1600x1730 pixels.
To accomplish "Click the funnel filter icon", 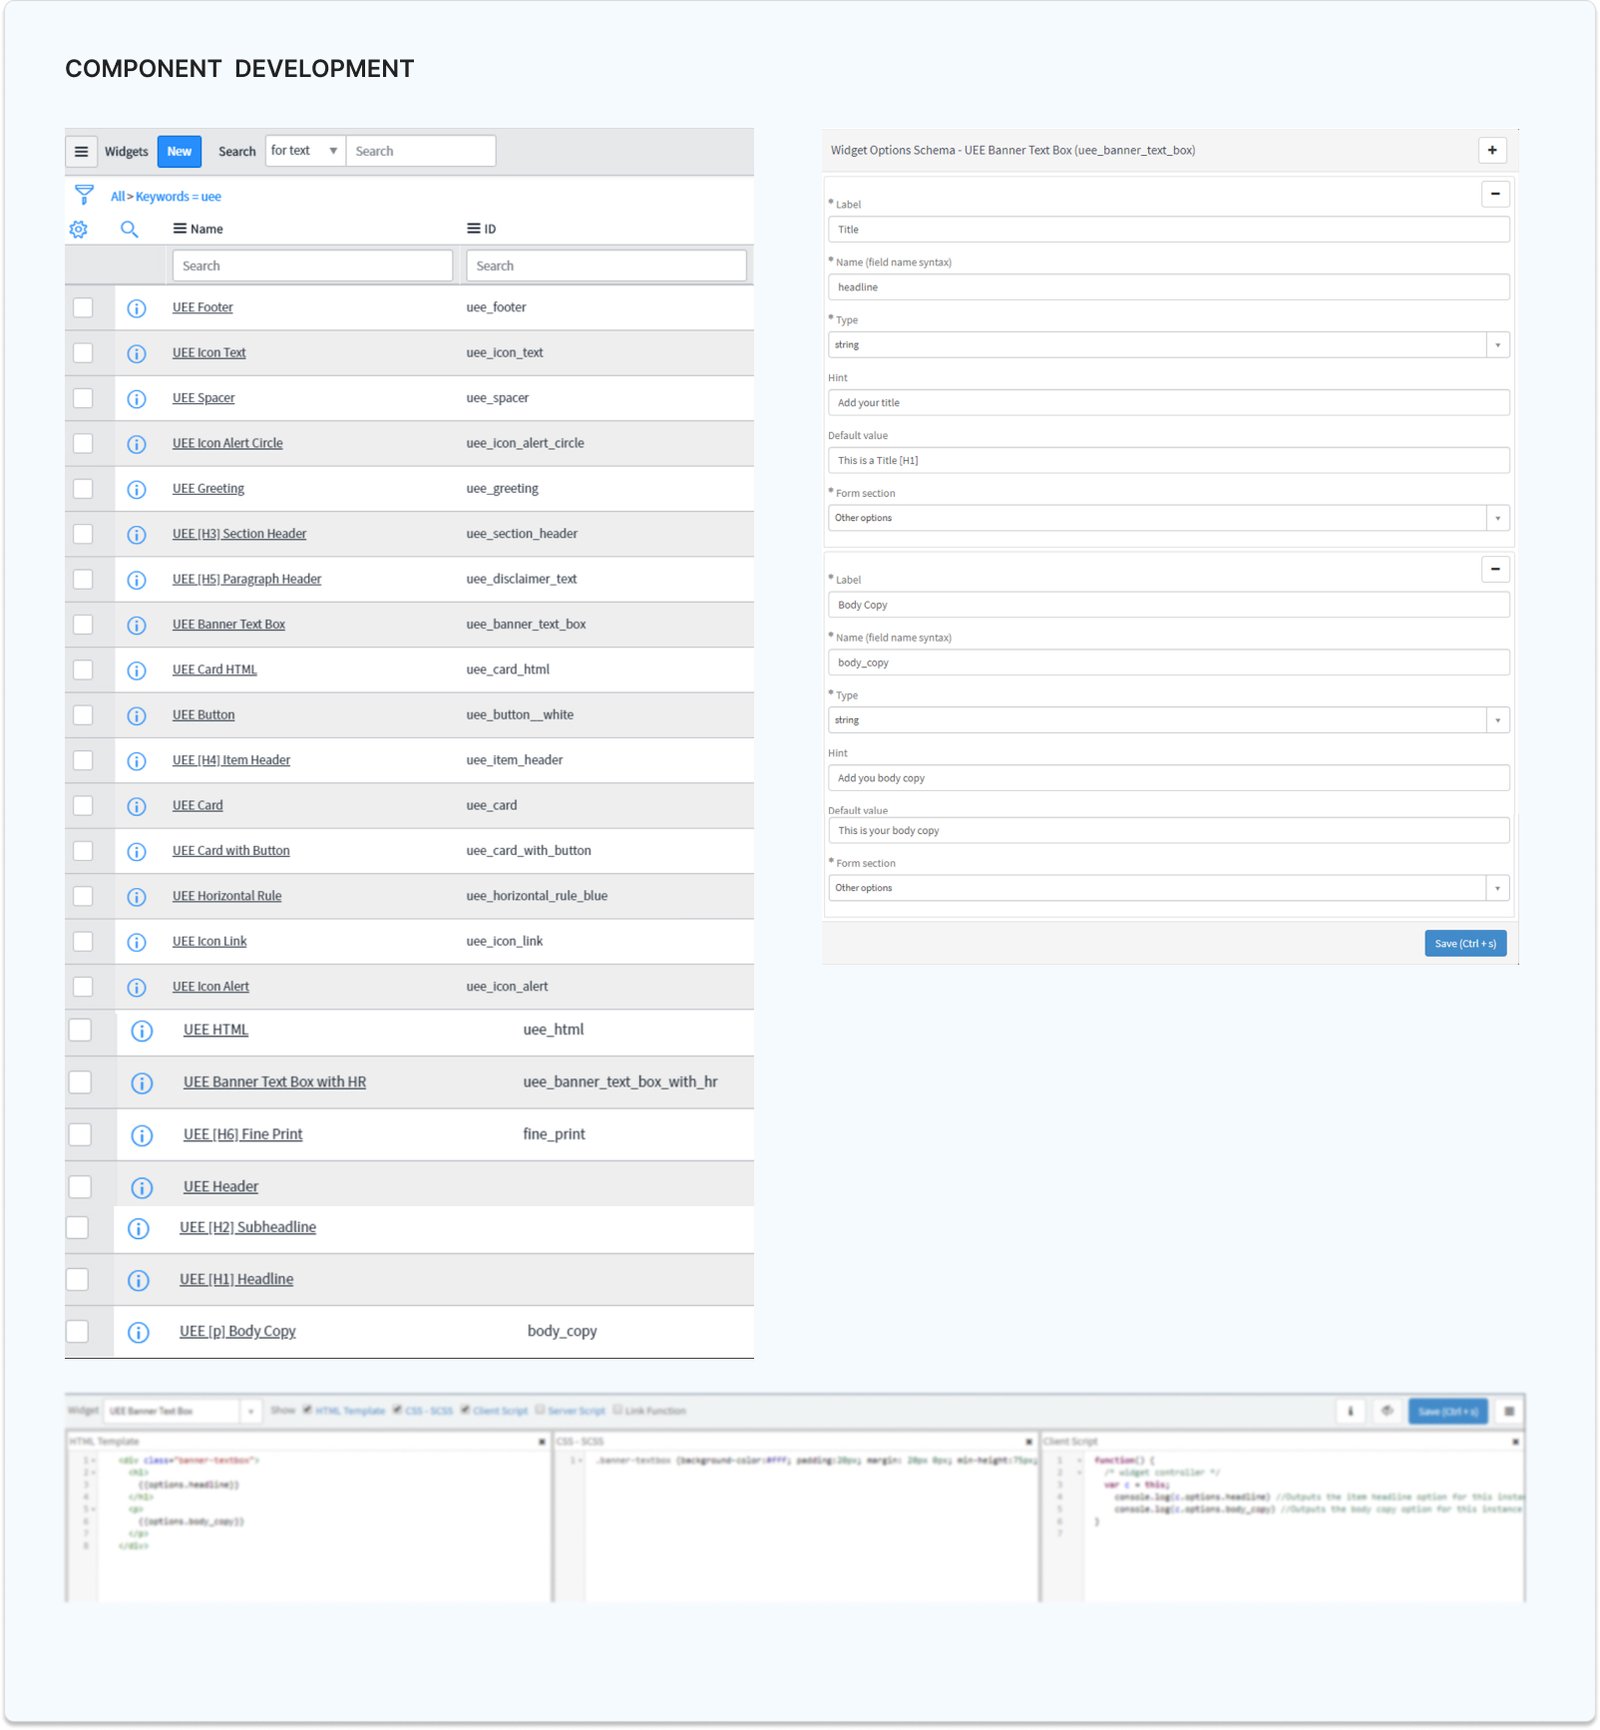I will (x=84, y=194).
